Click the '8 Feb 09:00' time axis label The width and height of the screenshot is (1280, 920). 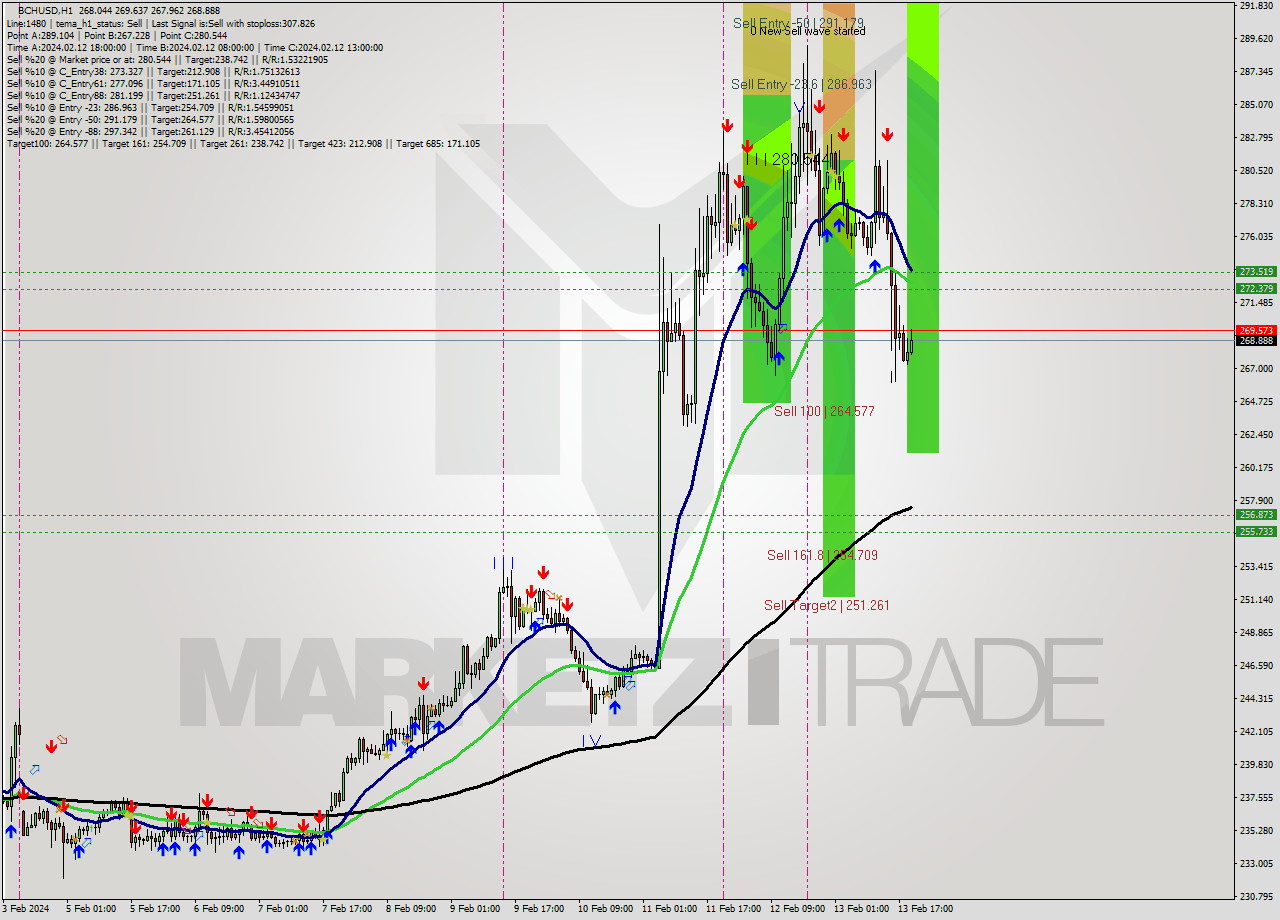(410, 909)
